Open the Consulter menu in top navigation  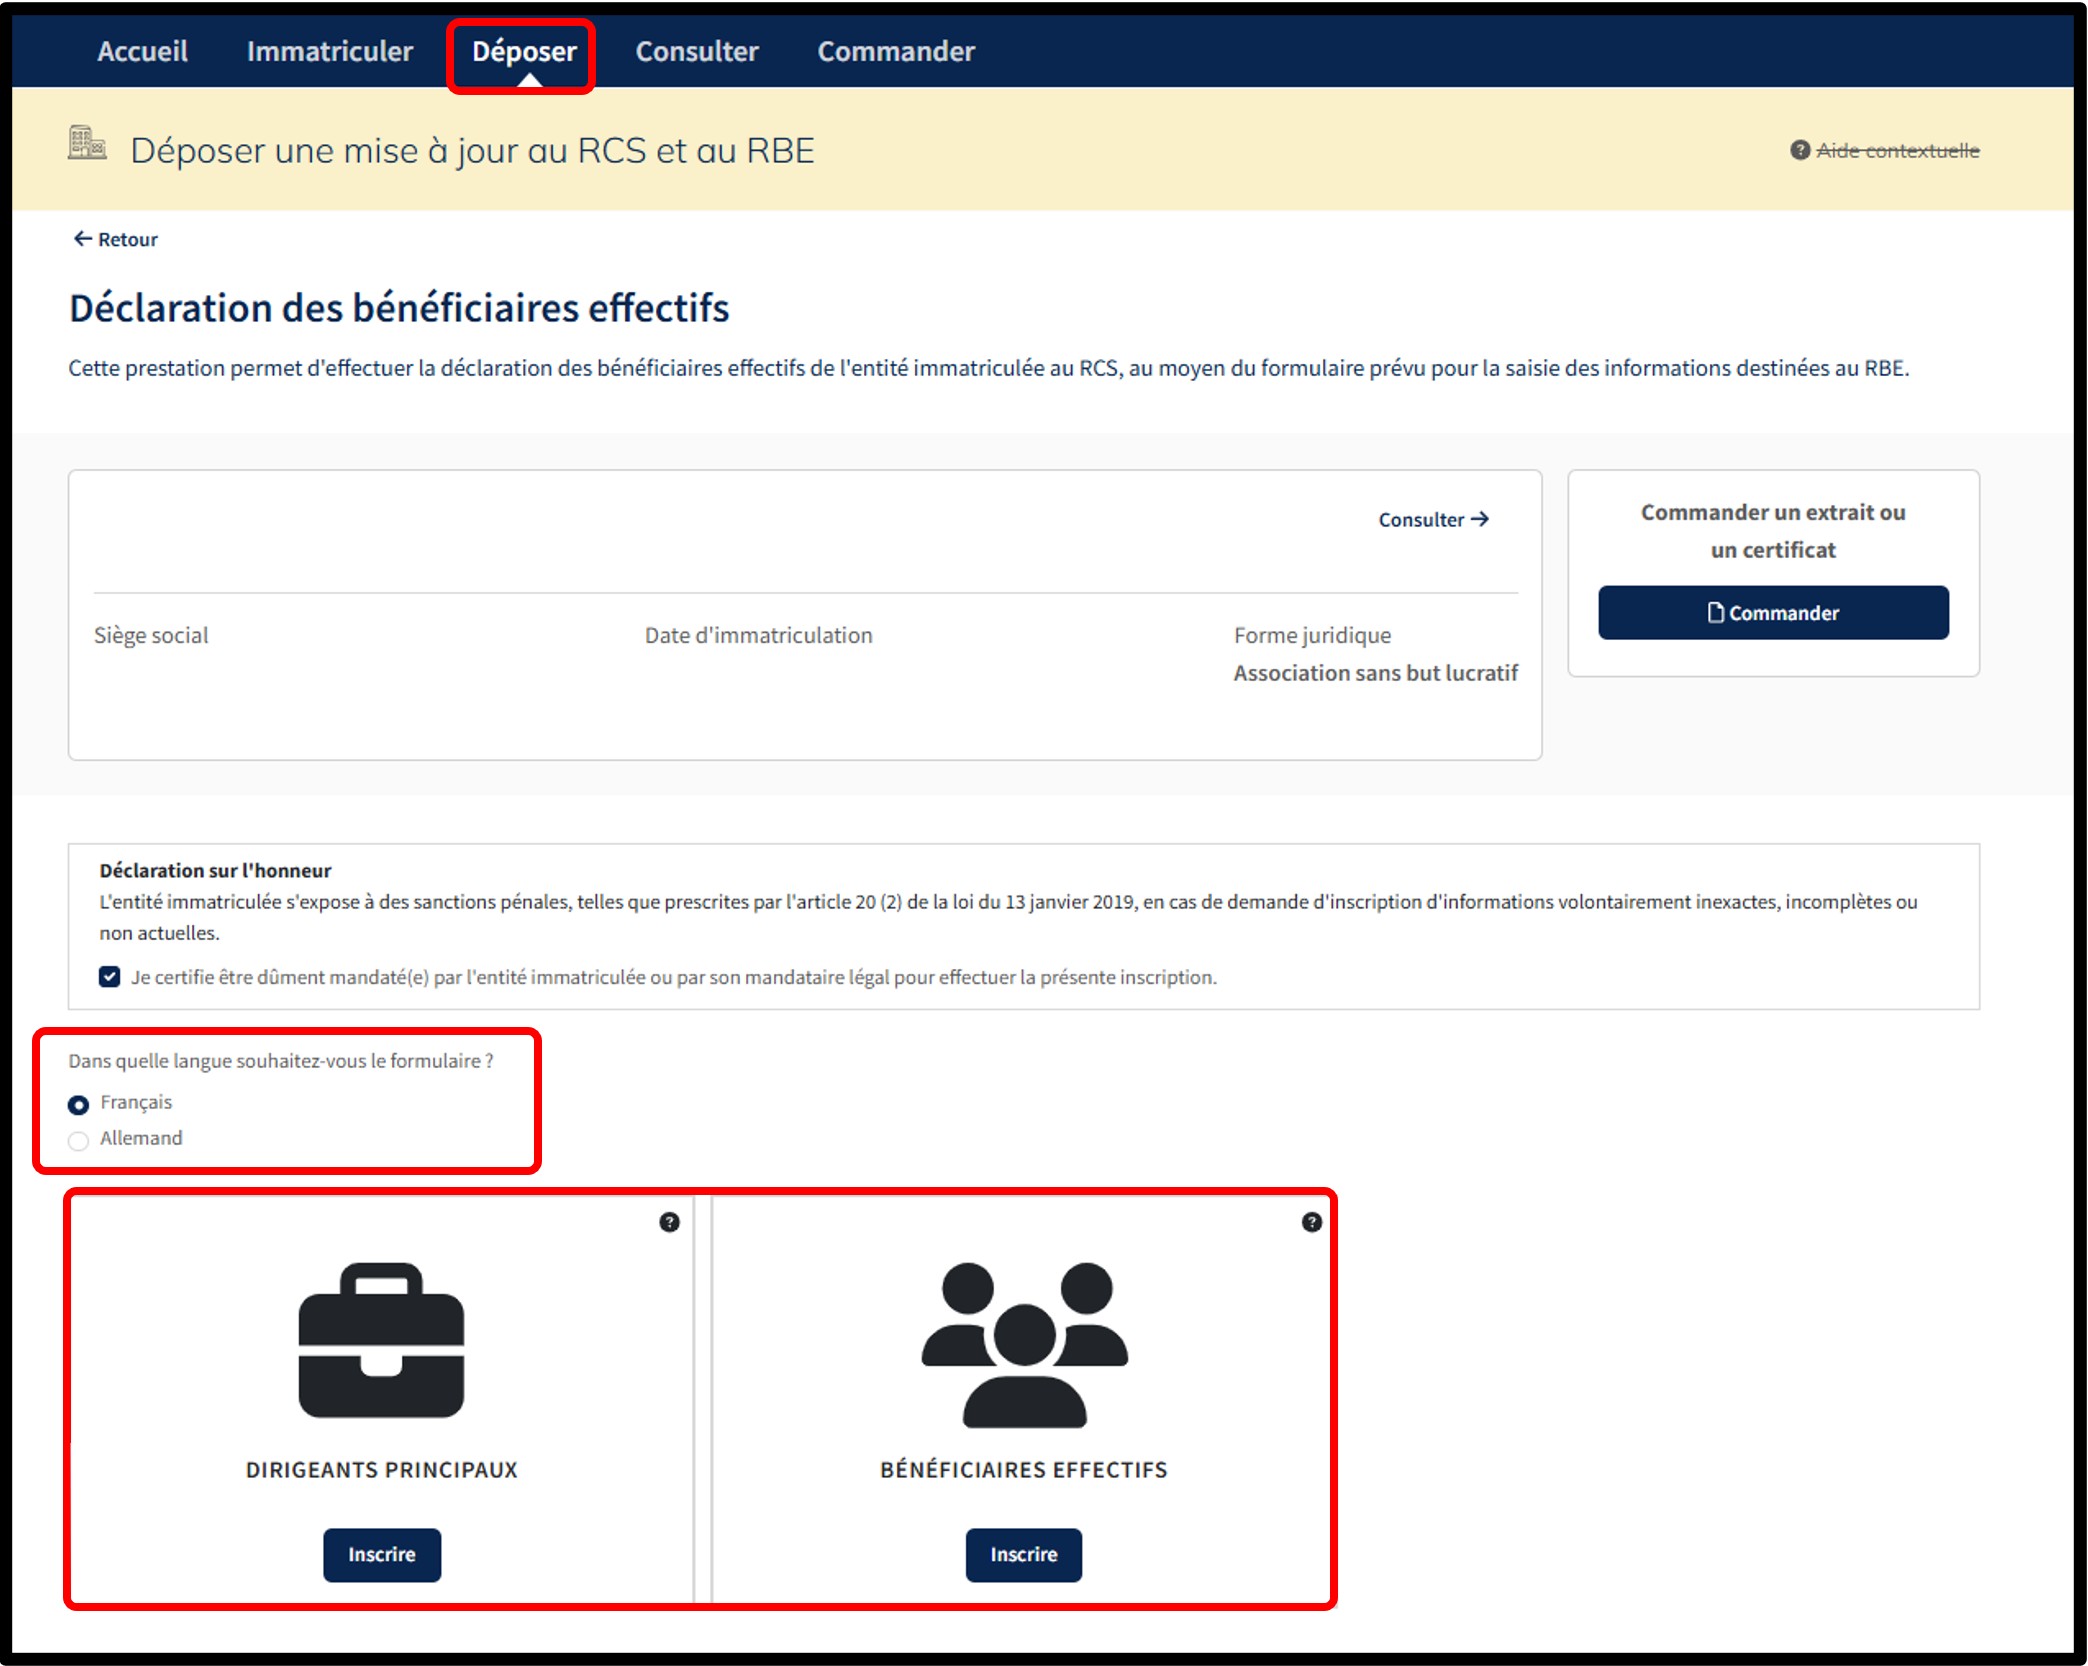[696, 51]
